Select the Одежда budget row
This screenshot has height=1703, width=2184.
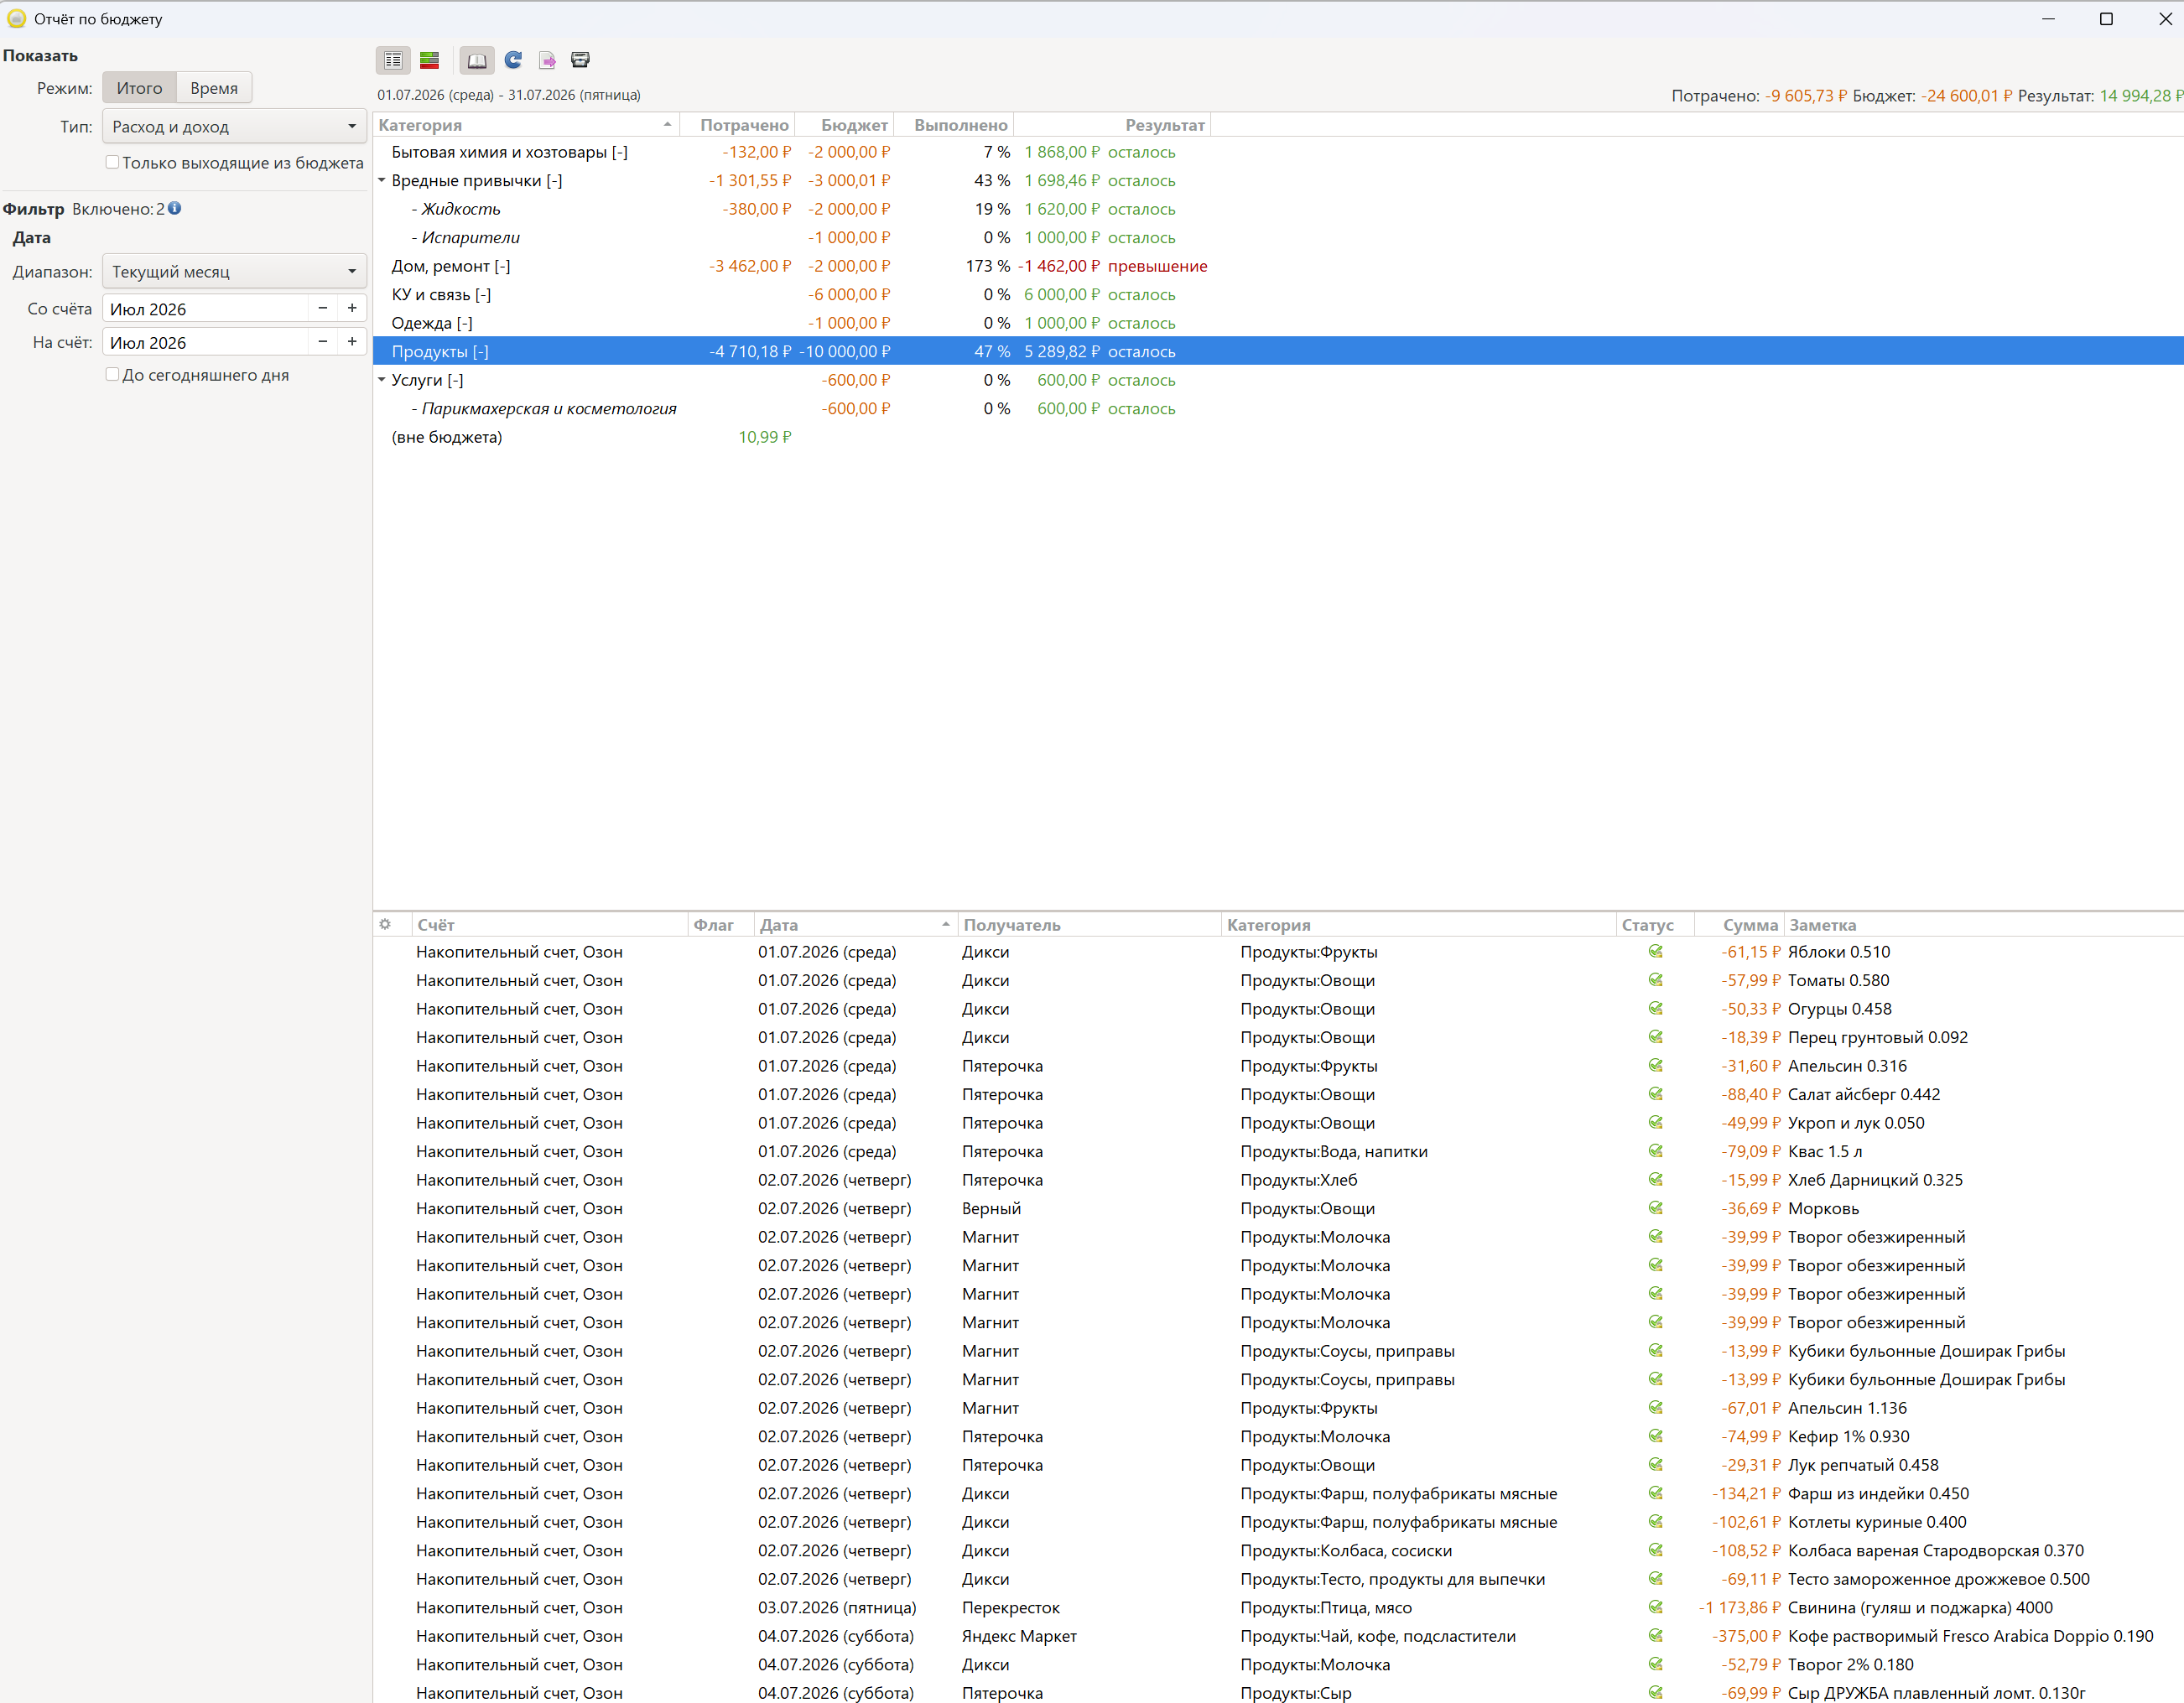(1278, 323)
